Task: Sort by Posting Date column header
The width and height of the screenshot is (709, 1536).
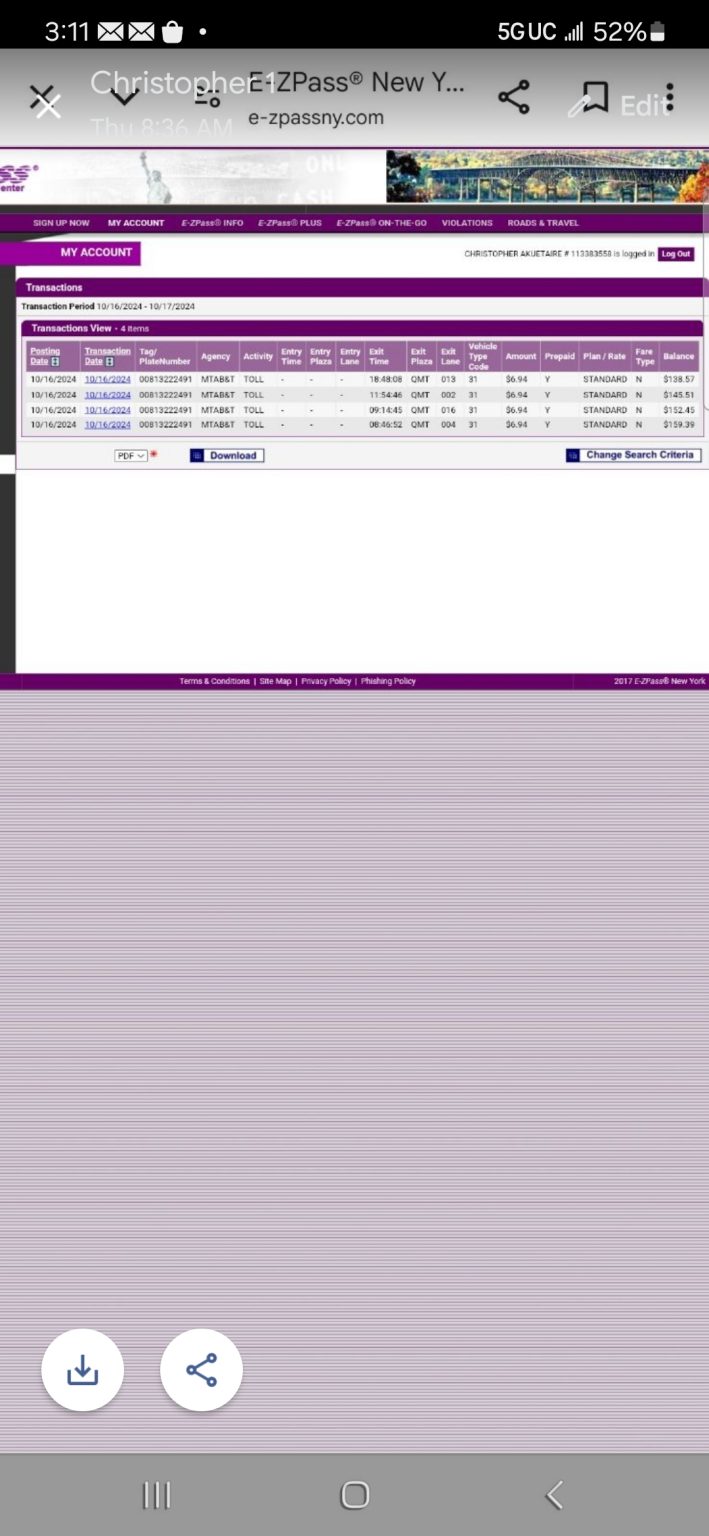Action: pos(45,356)
